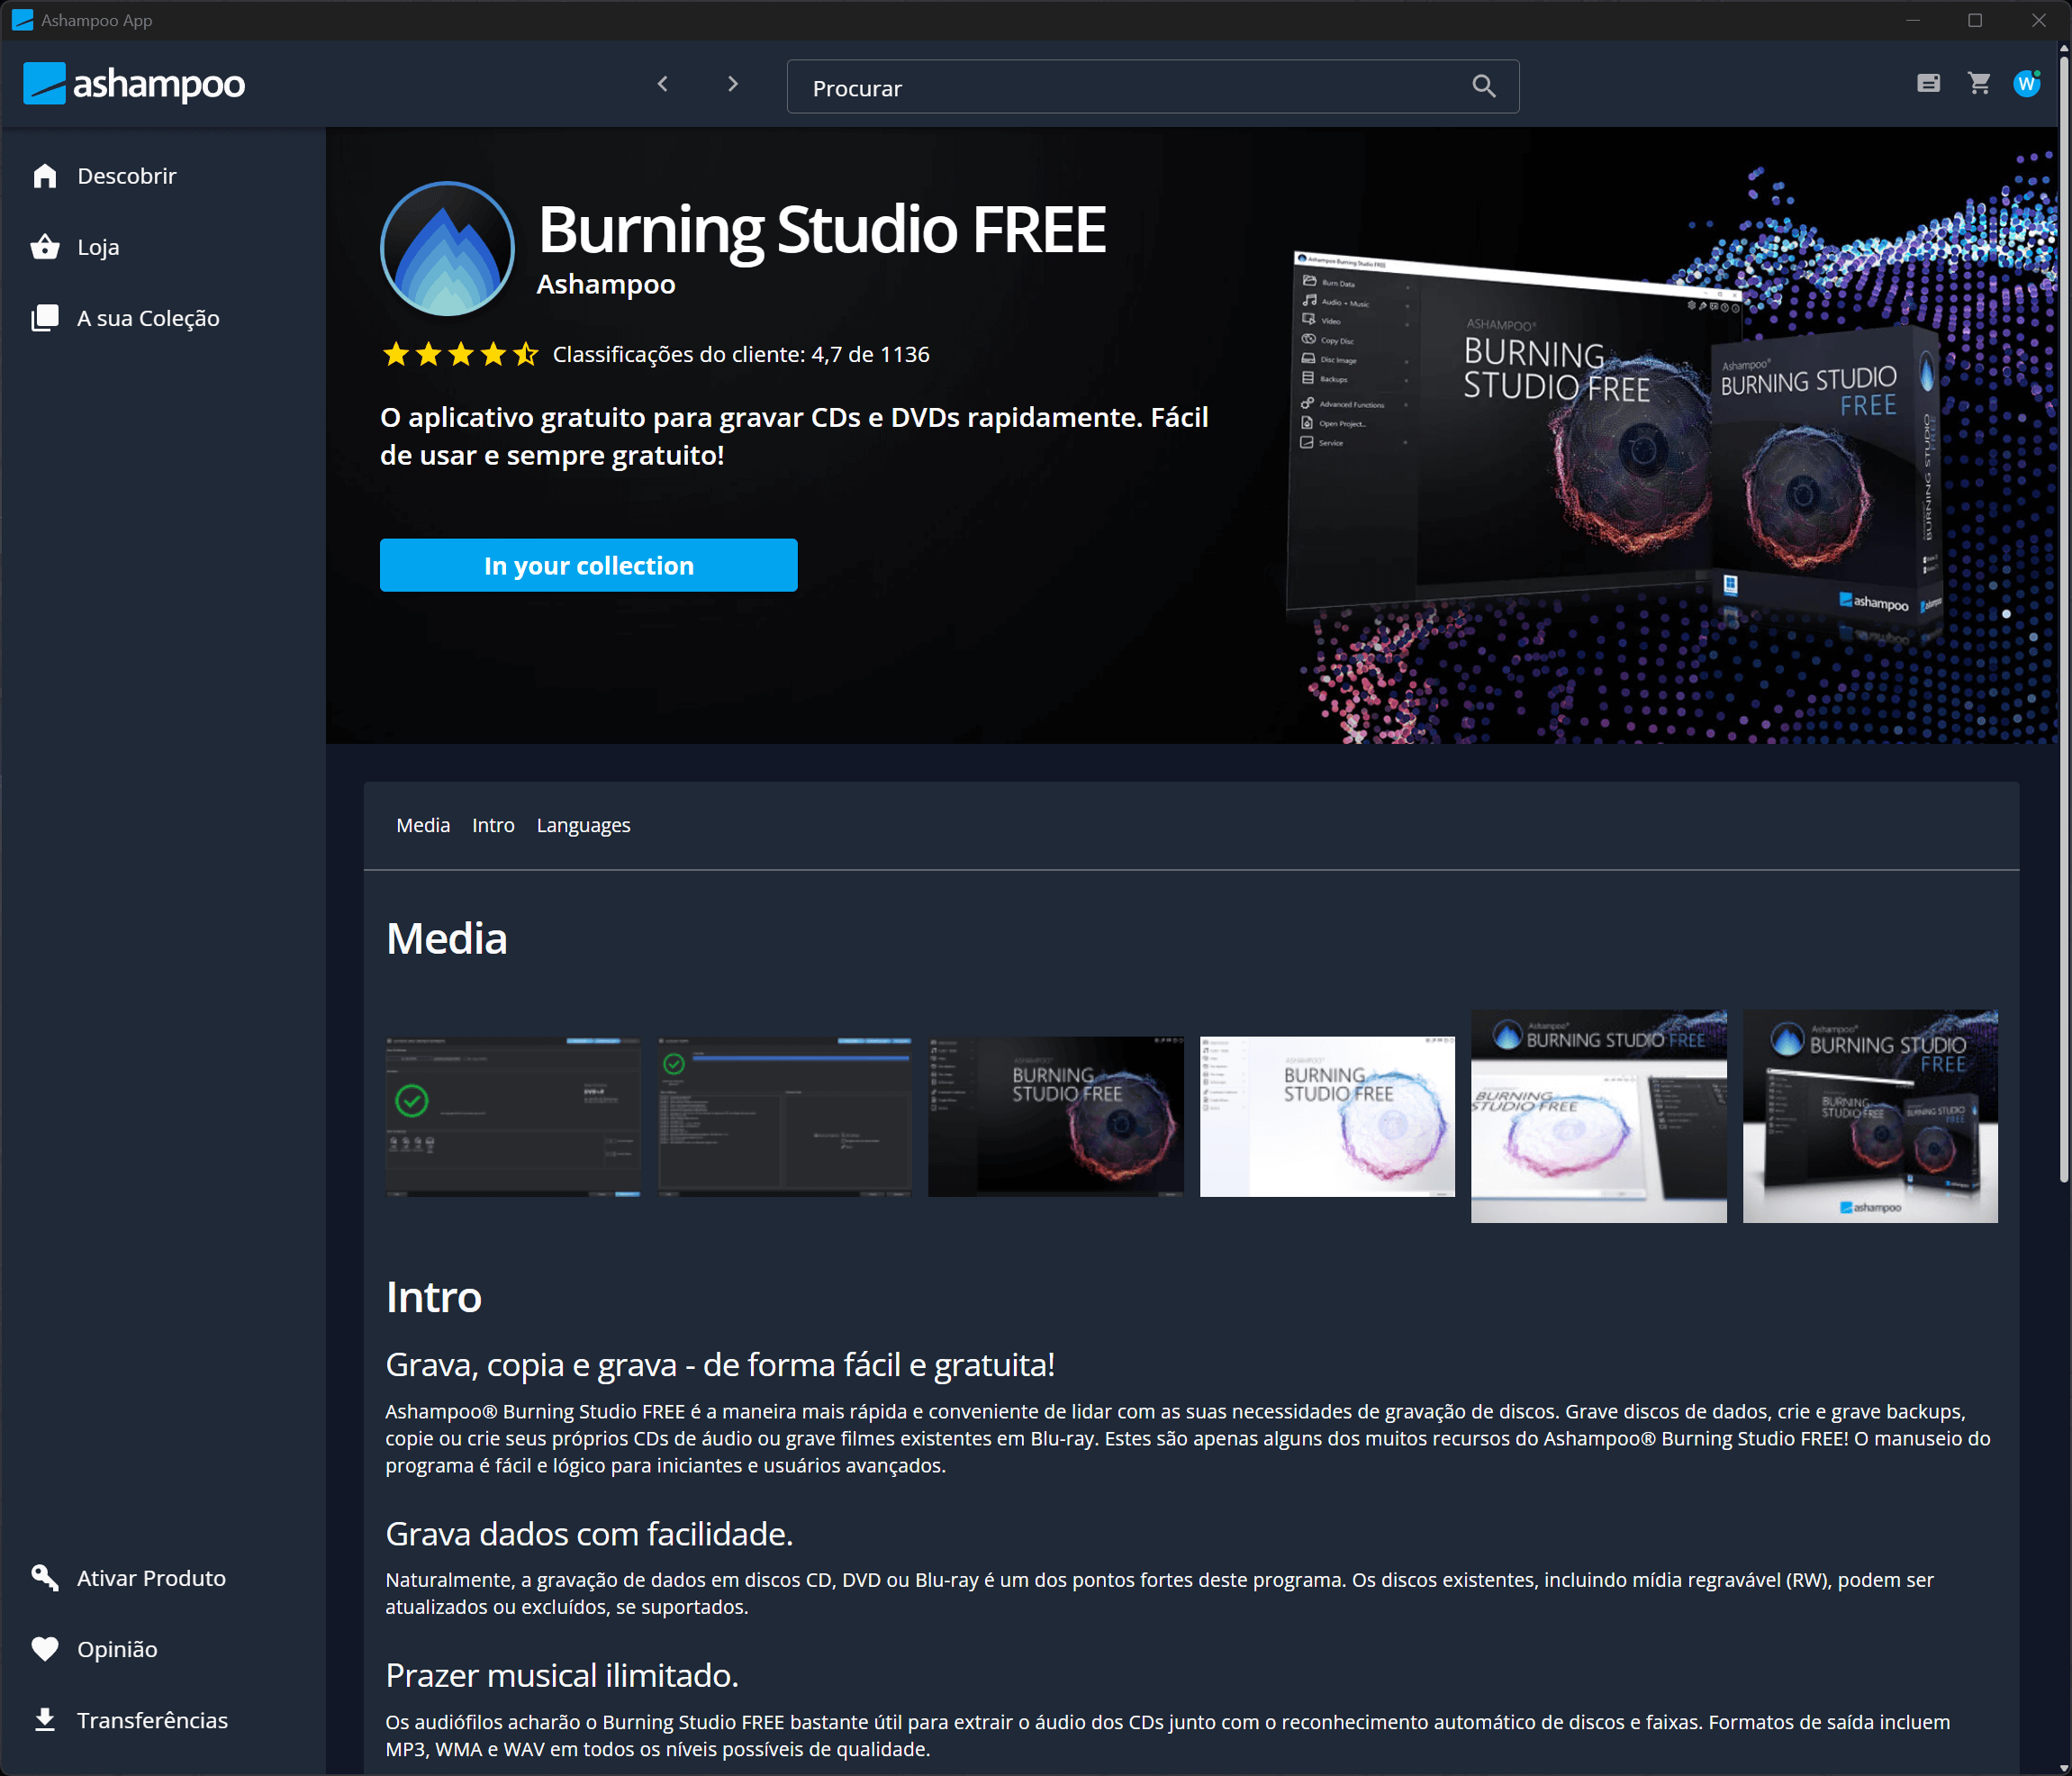The height and width of the screenshot is (1776, 2072).
Task: Open Loja shopping basket icon
Action: 45,247
